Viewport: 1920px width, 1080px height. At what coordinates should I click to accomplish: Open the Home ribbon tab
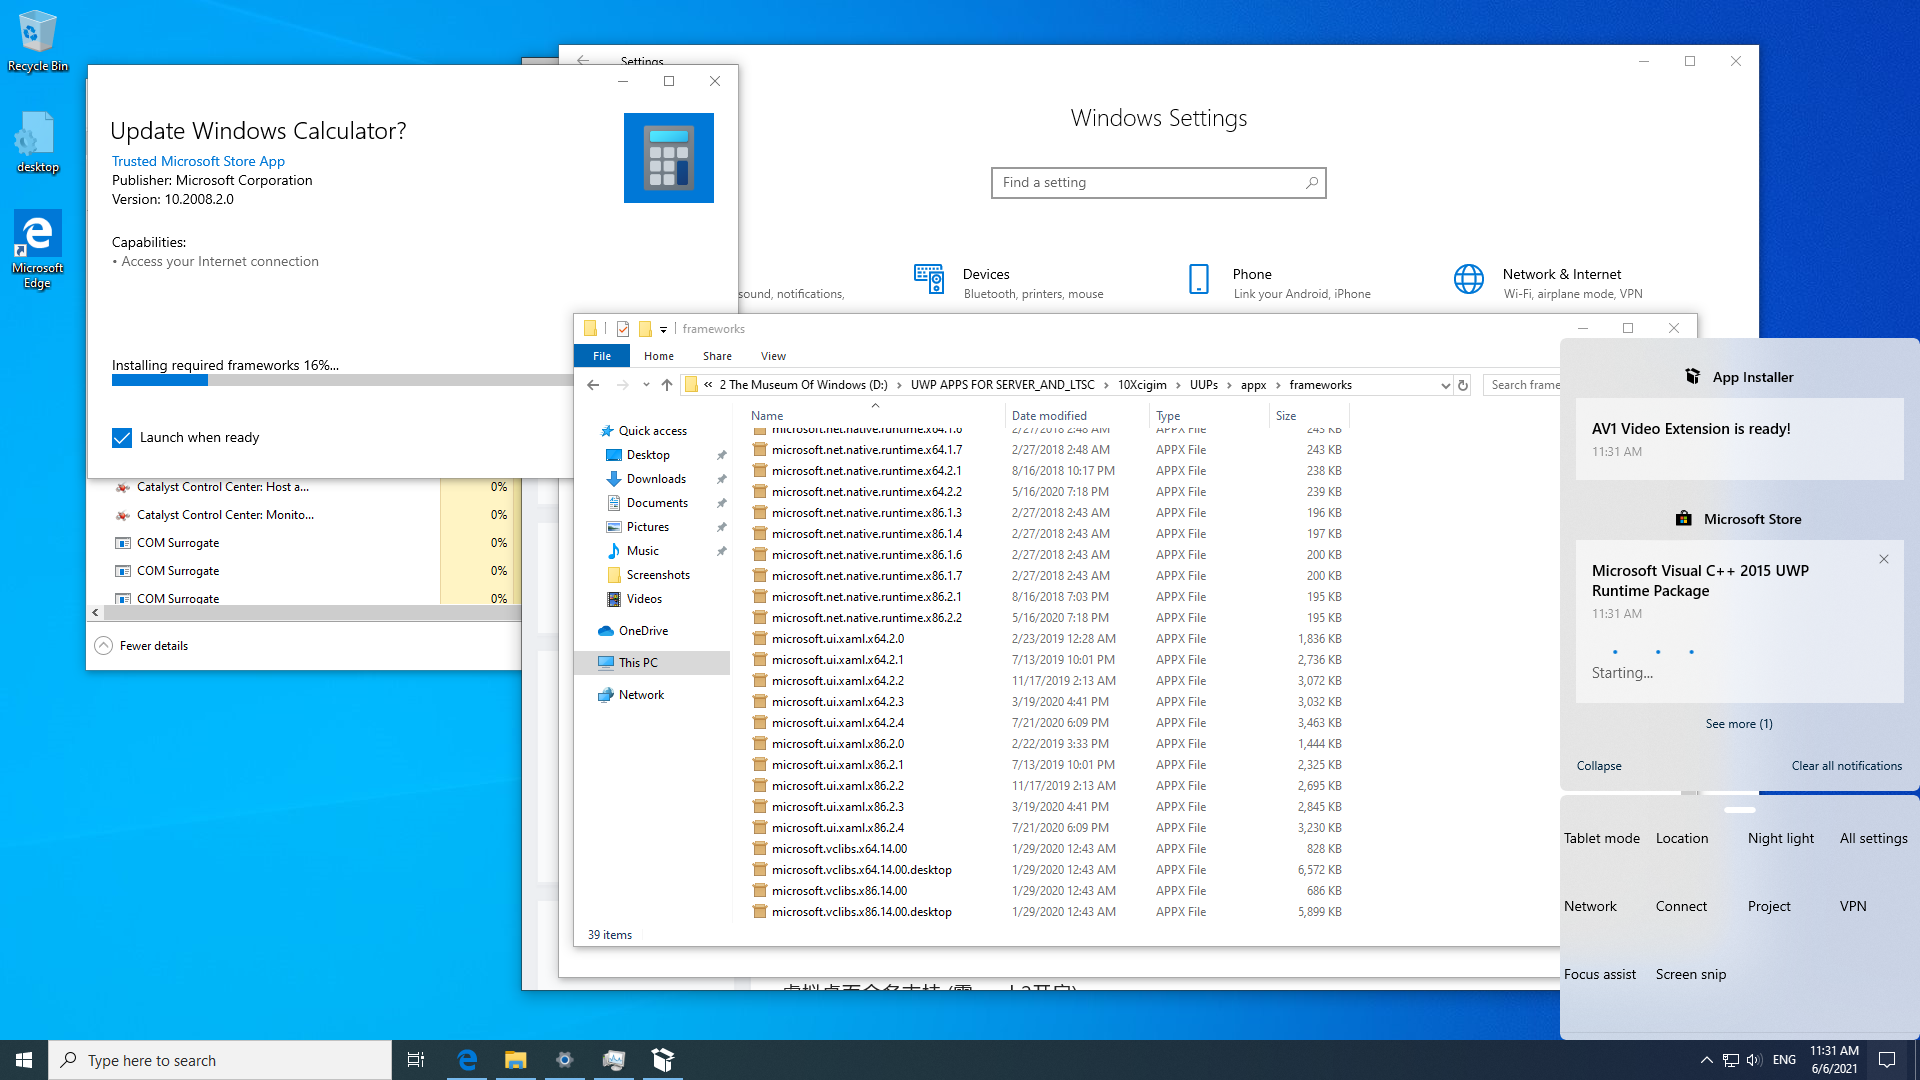tap(659, 356)
